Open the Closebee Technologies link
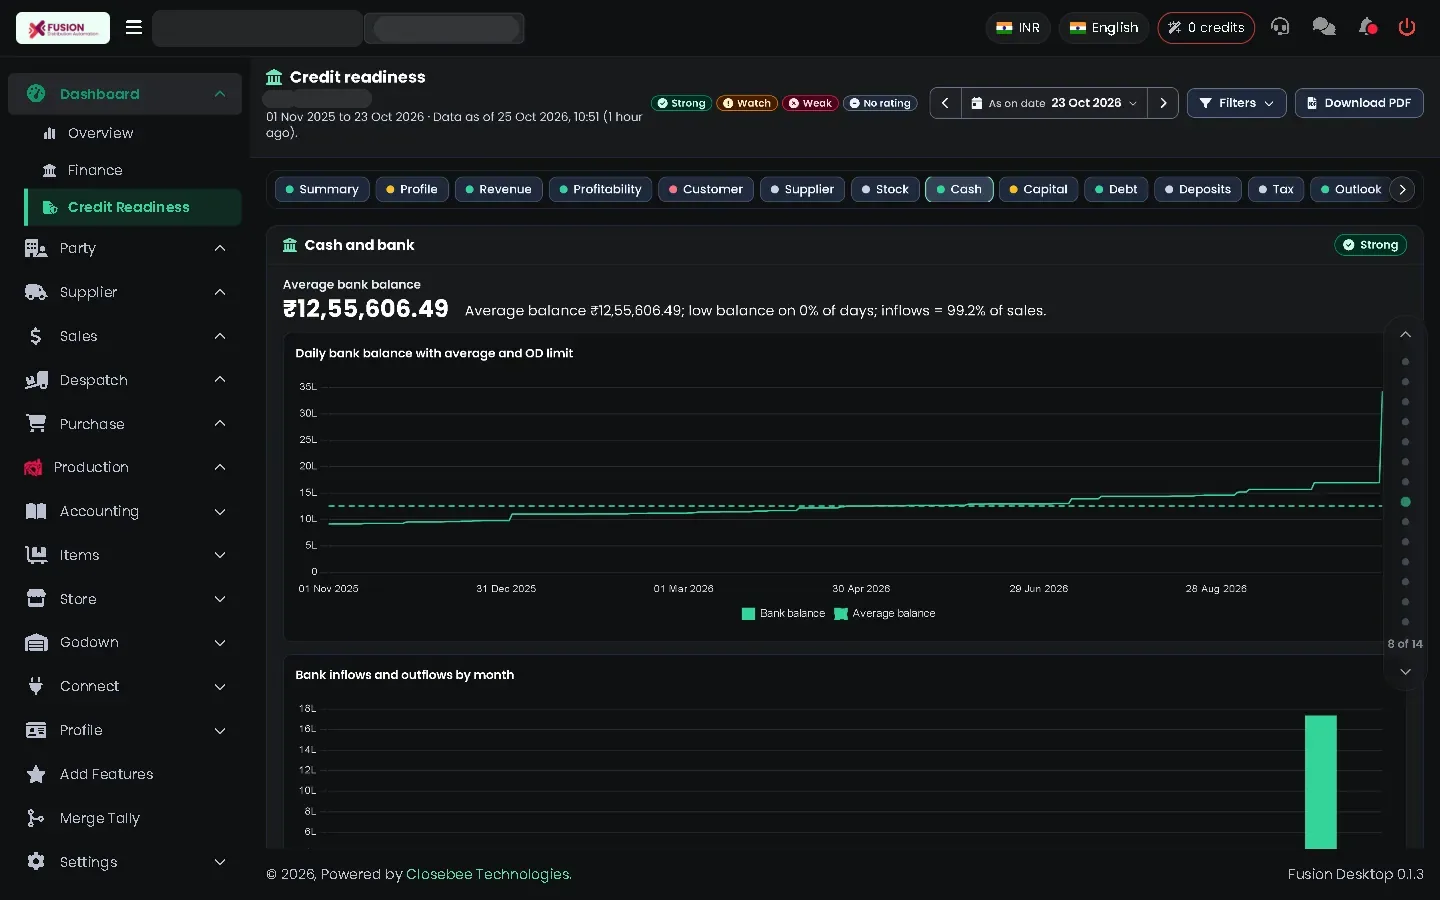1440x900 pixels. [488, 874]
